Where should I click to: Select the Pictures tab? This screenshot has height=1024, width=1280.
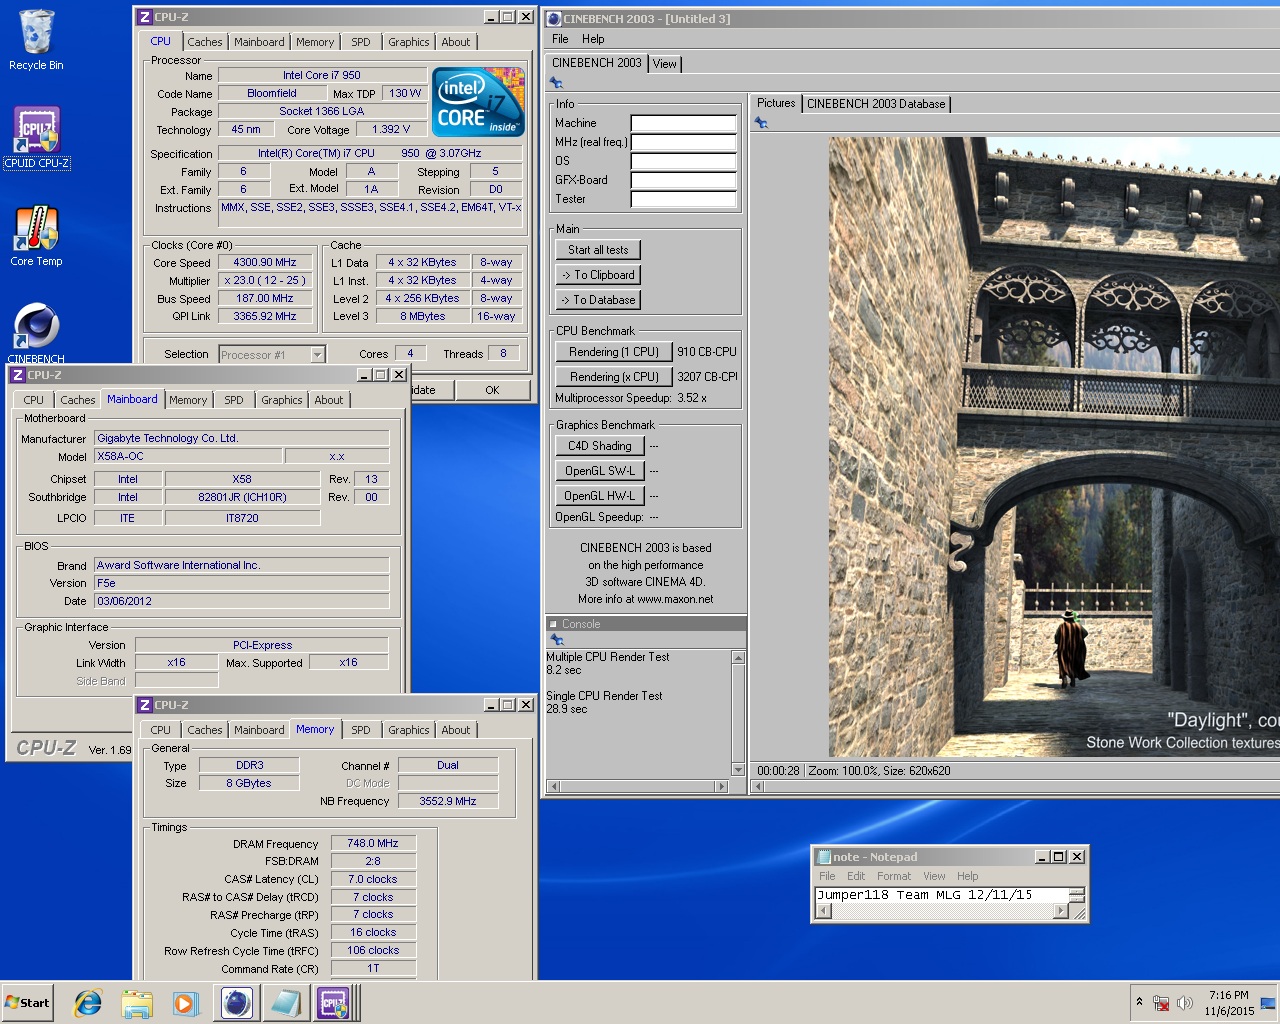tap(776, 103)
